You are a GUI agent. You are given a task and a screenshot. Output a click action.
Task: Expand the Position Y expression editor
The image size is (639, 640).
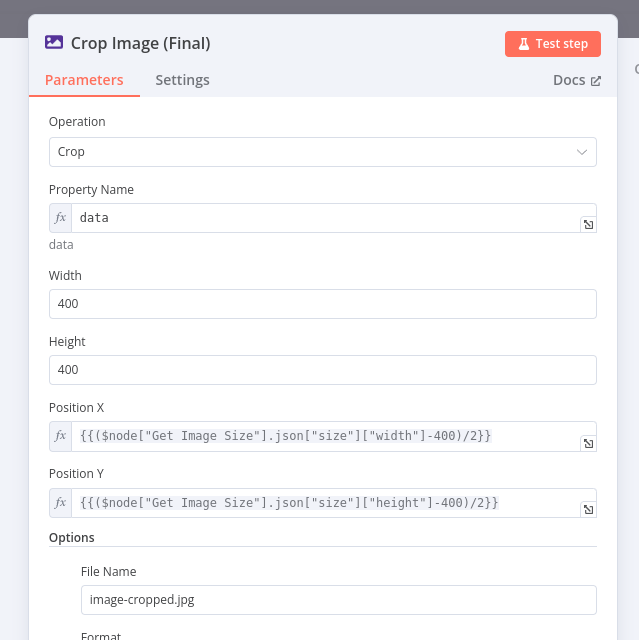tap(588, 509)
